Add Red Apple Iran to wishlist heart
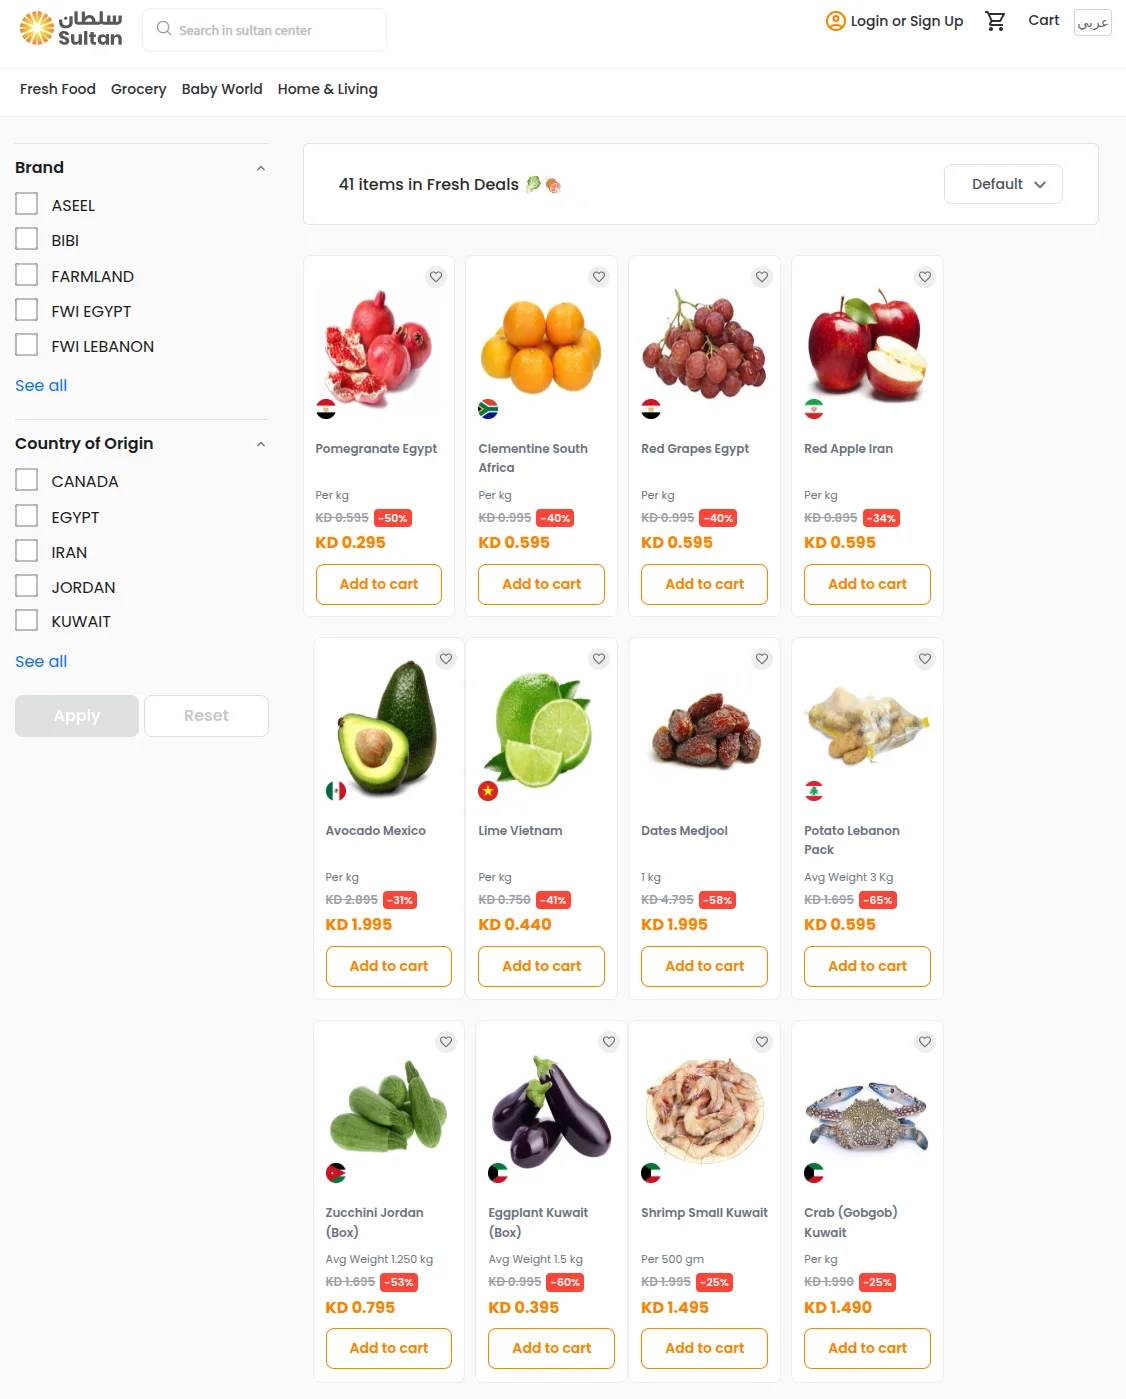 point(925,277)
